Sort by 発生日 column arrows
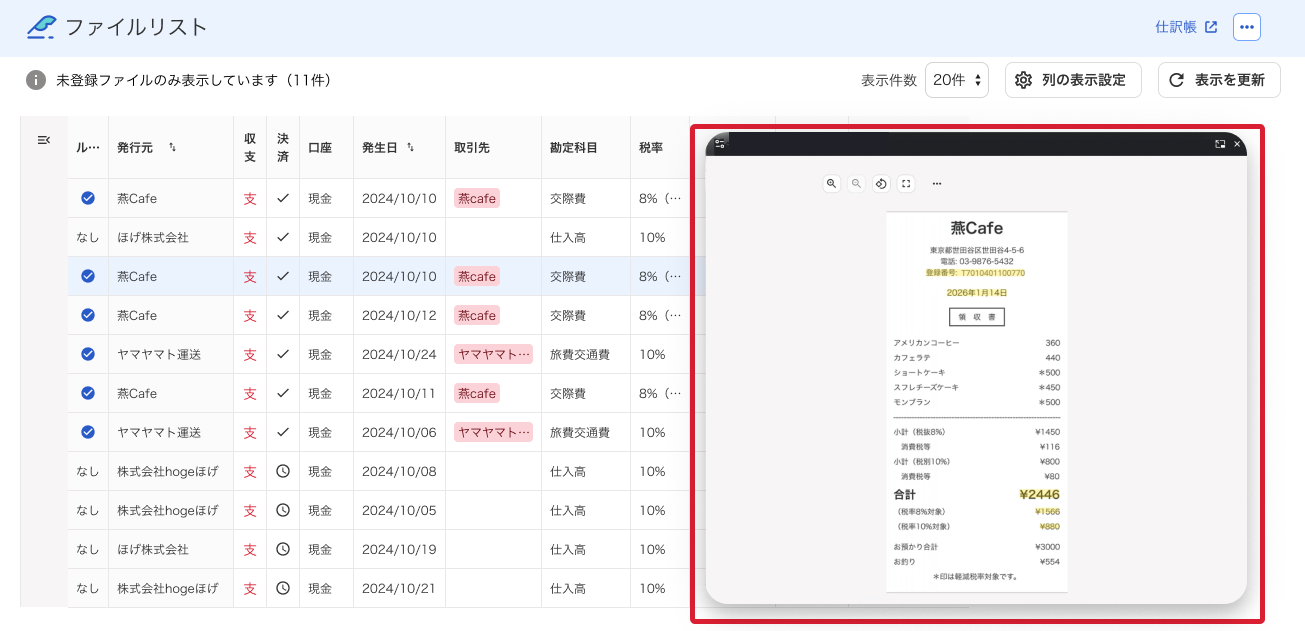 tap(410, 147)
